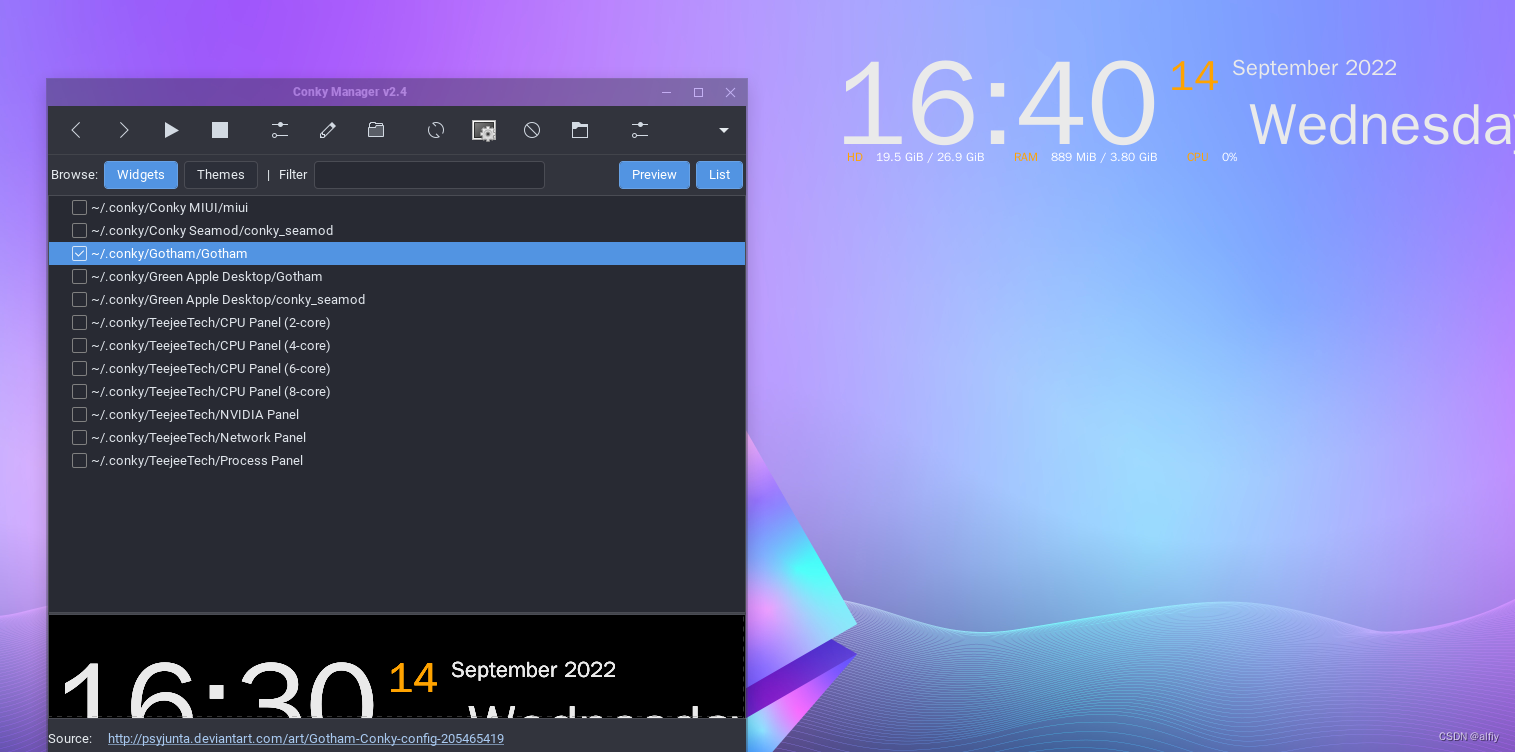
Task: Select row text ~/.conky/Green Apple Desktop/conky_seamod
Action: [228, 300]
